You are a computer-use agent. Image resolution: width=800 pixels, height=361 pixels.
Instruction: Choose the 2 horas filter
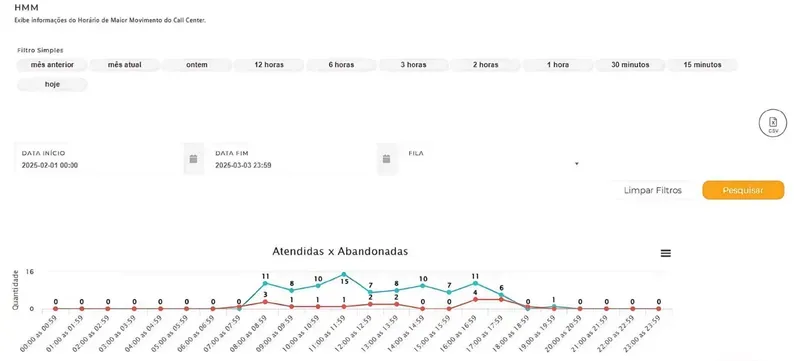coord(485,65)
